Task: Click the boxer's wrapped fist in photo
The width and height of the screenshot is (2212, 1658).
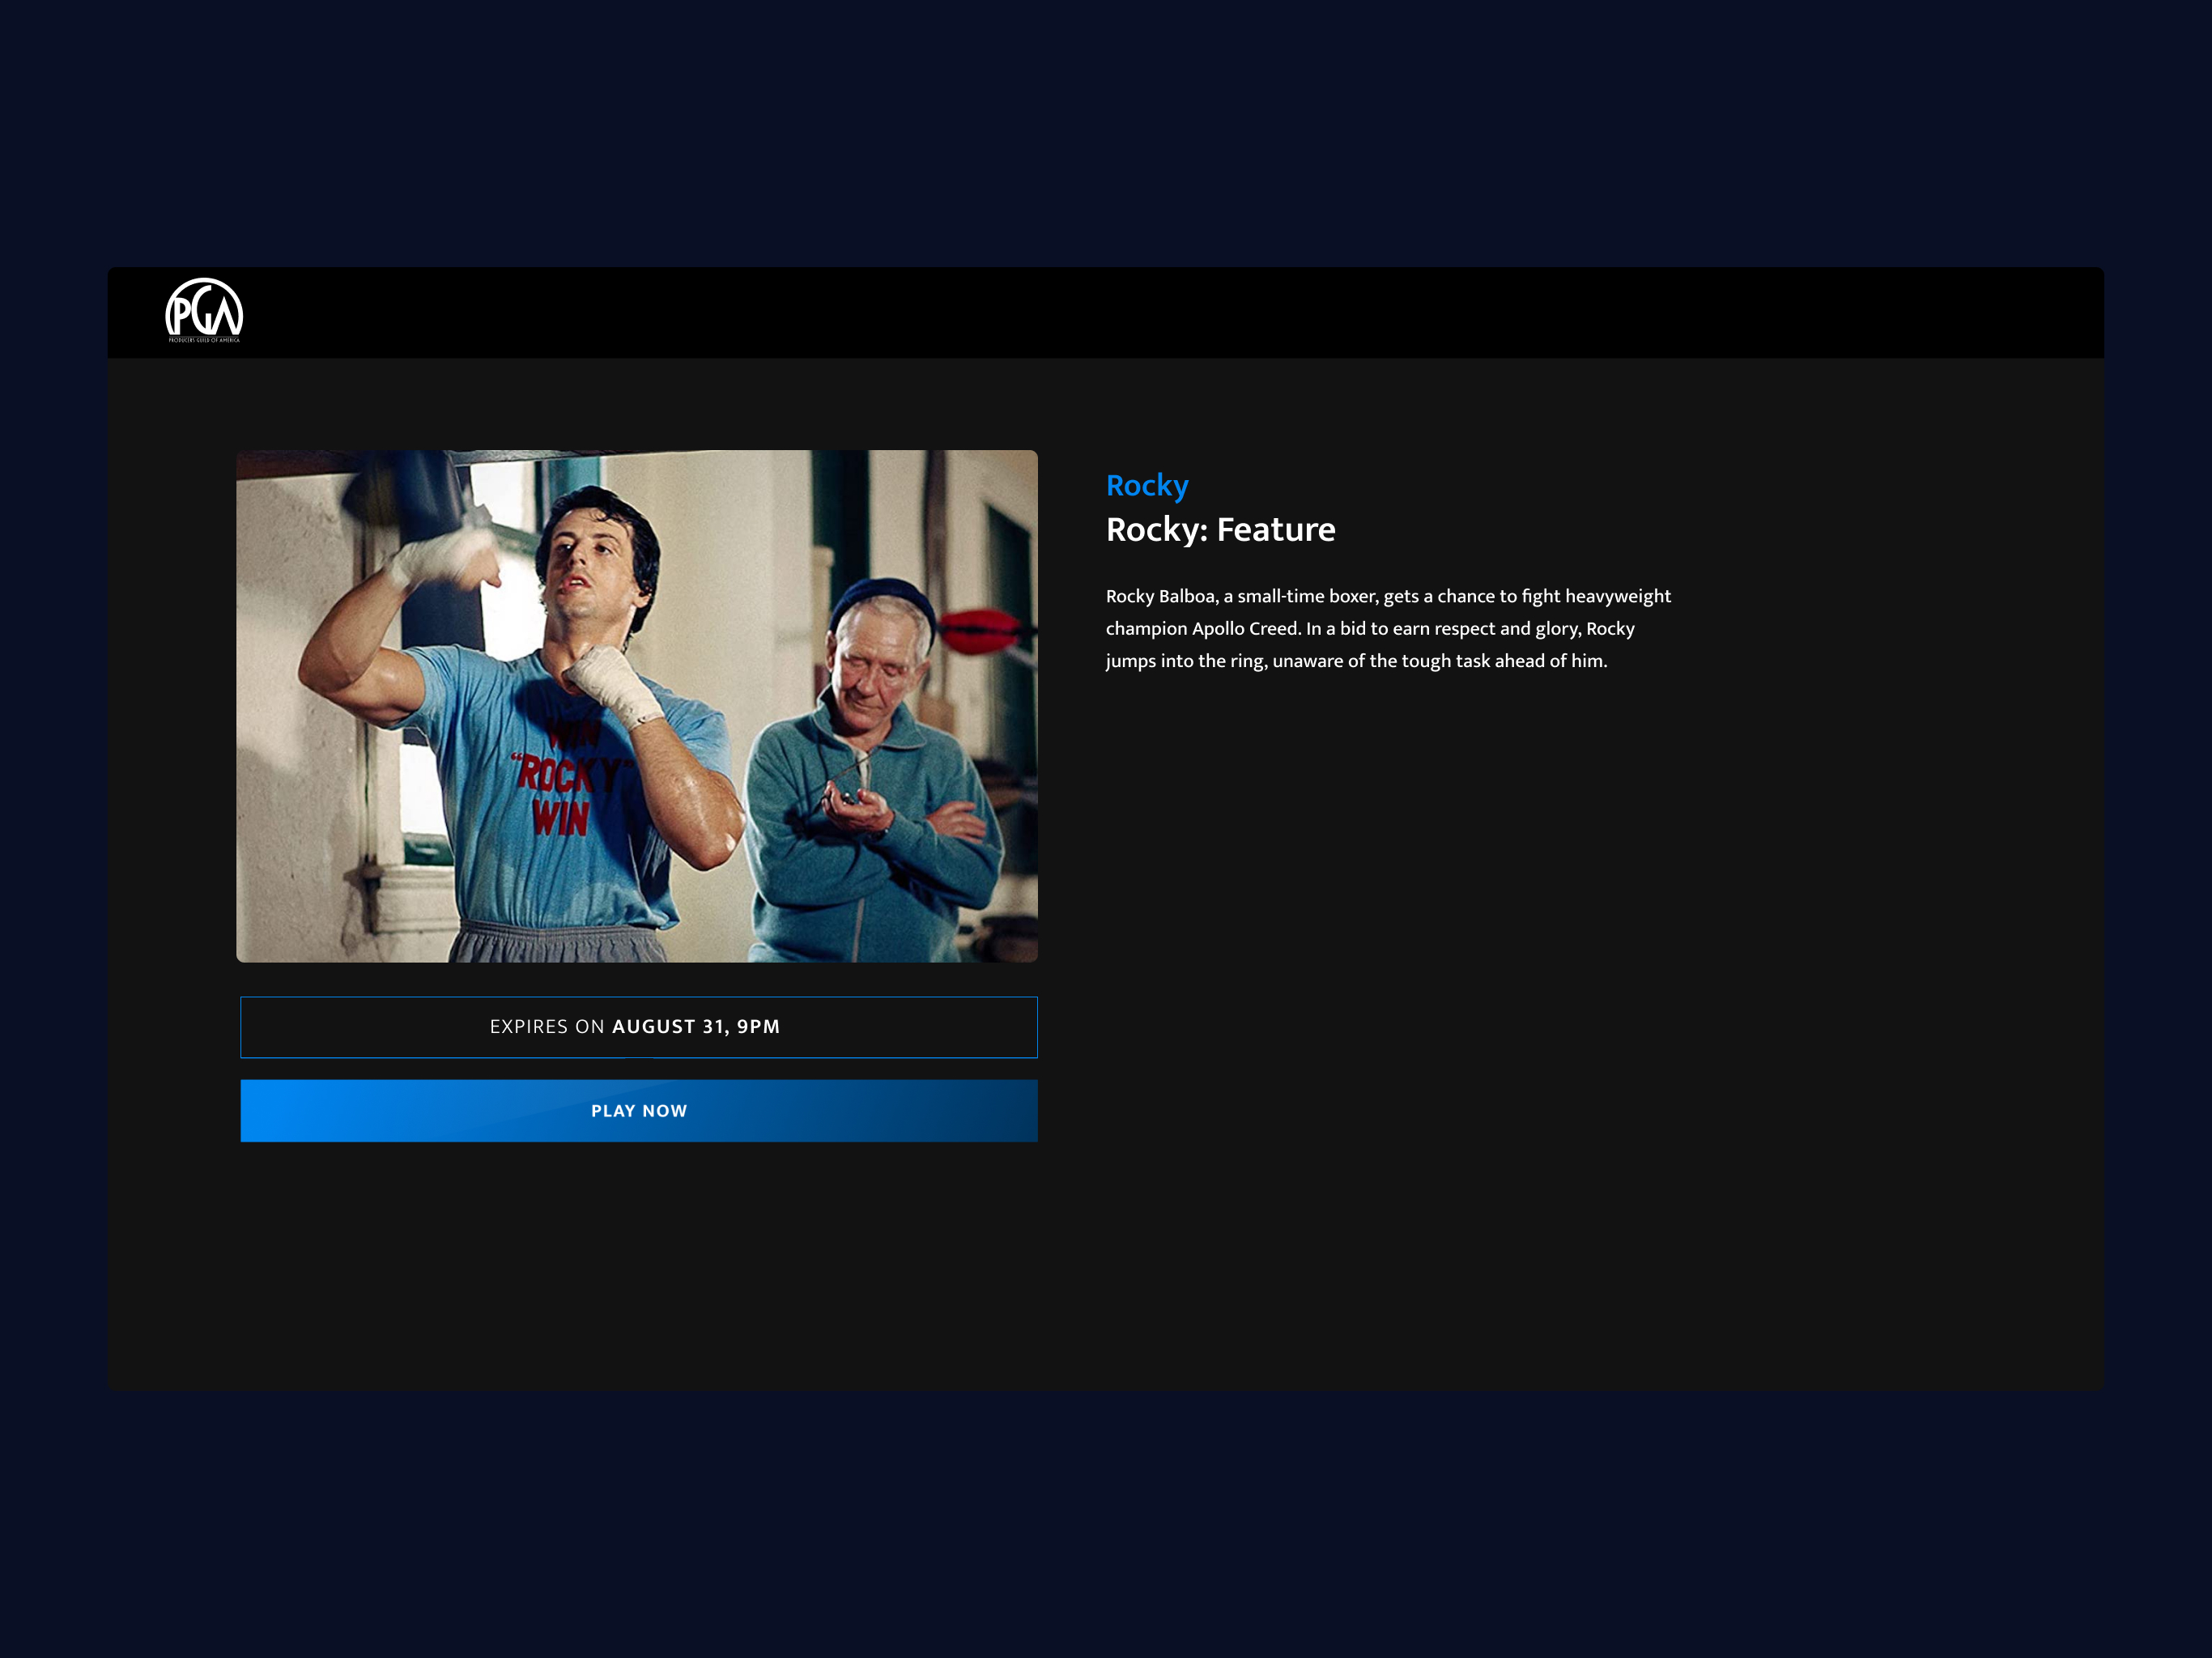Action: pos(614,682)
